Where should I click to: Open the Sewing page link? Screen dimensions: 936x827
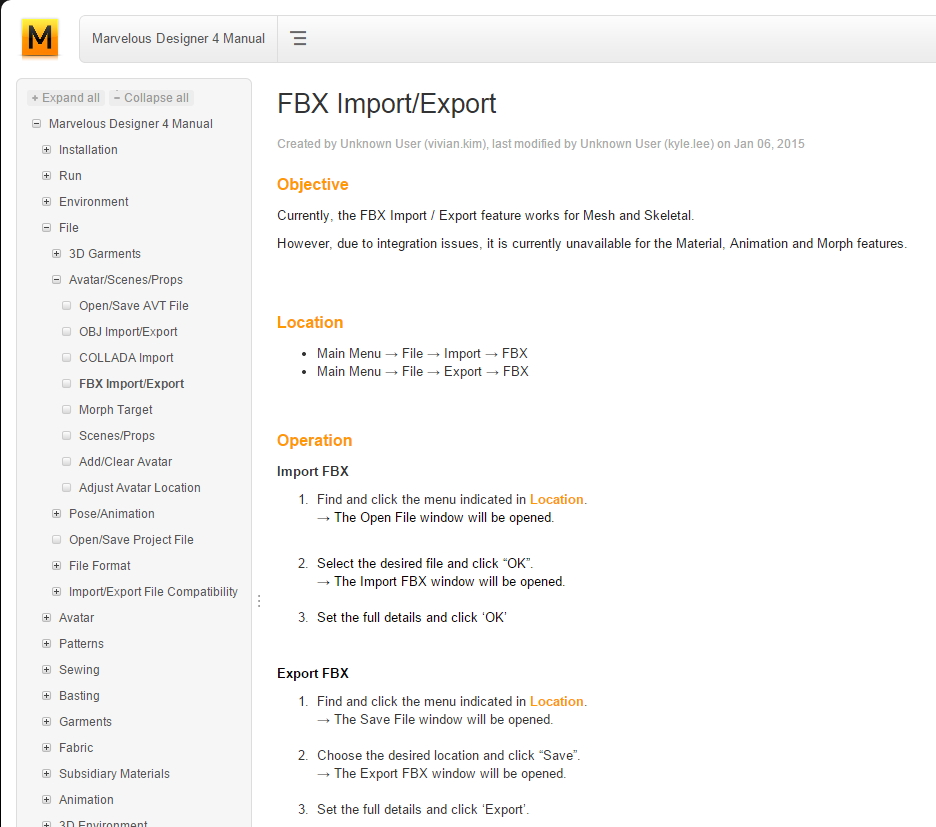coord(79,670)
